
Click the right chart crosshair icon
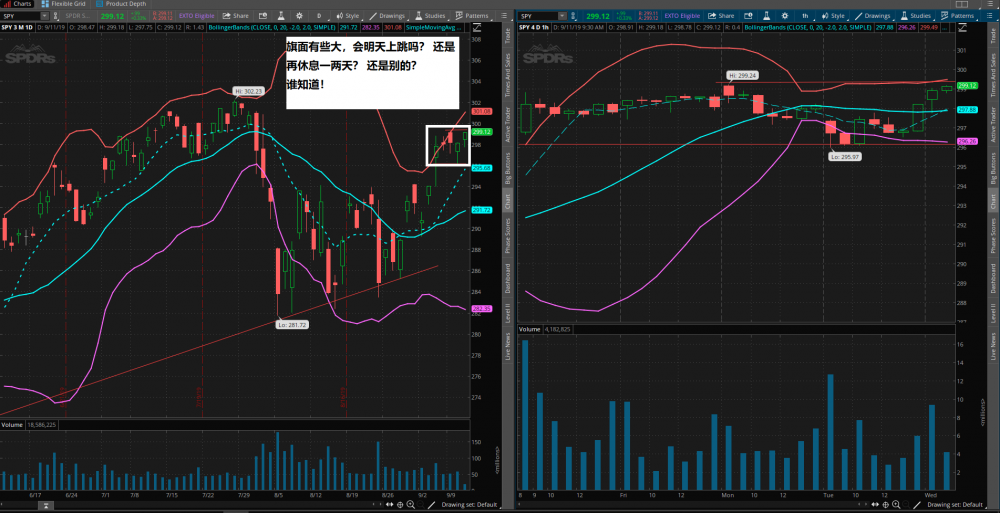tap(885, 505)
